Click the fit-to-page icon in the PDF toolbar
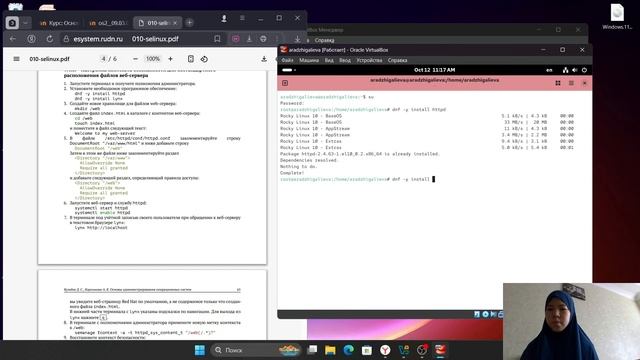 click(191, 59)
